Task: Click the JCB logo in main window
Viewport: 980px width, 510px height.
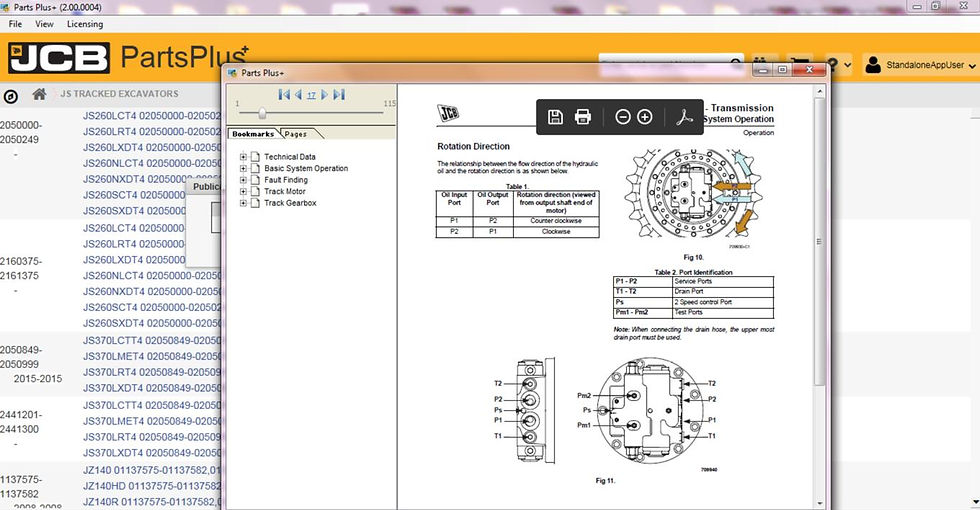Action: [x=59, y=58]
